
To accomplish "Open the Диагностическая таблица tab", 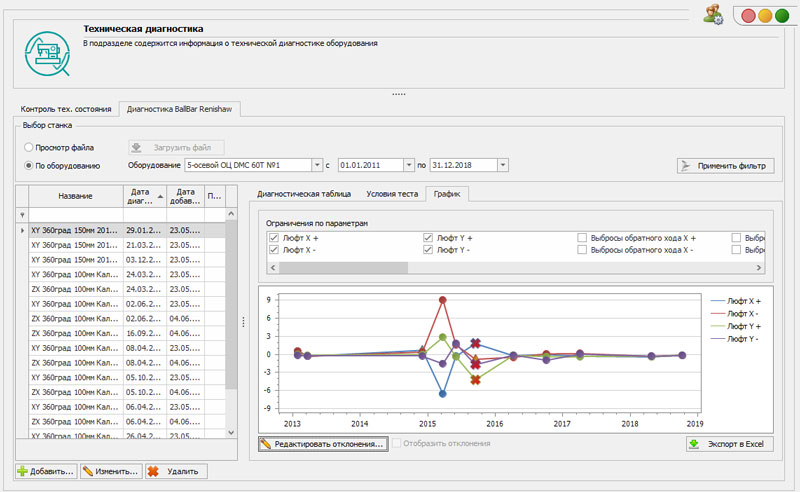I will click(305, 194).
